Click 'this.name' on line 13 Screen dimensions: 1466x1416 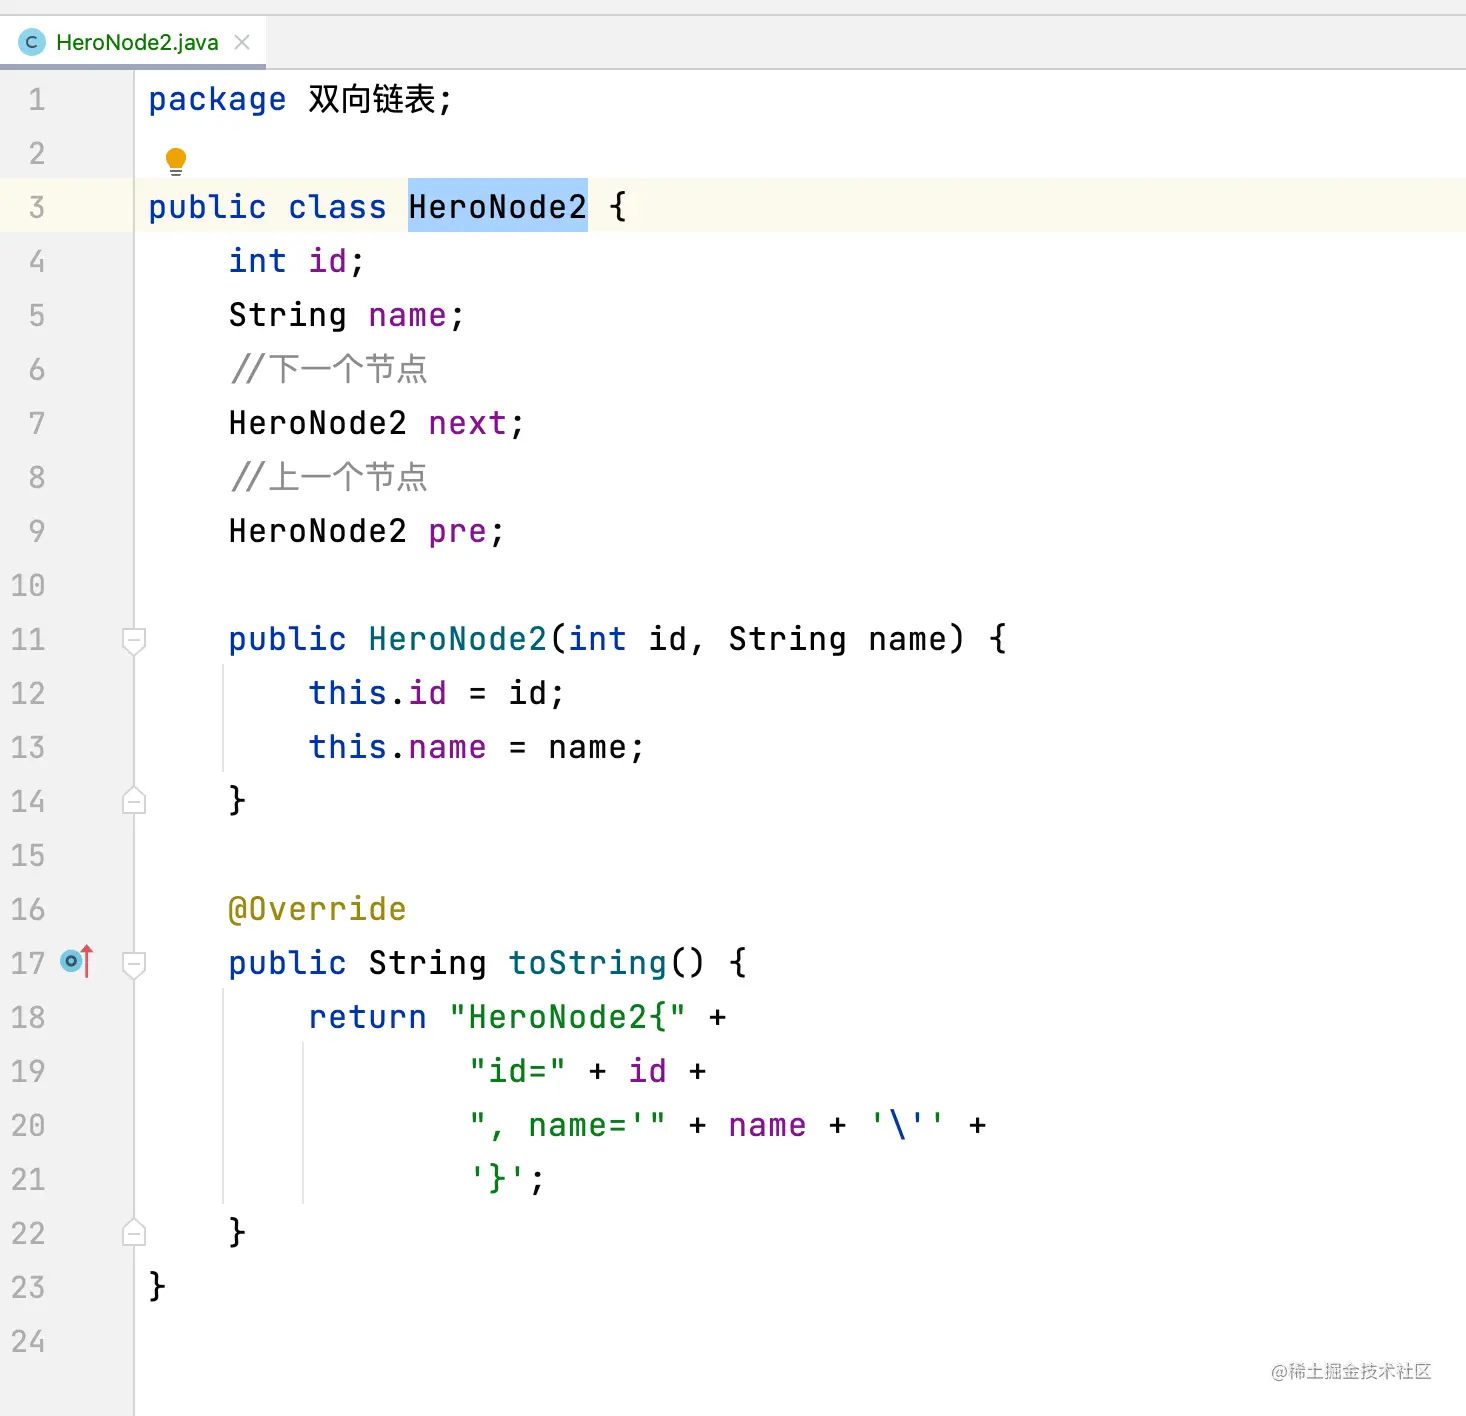pos(397,746)
